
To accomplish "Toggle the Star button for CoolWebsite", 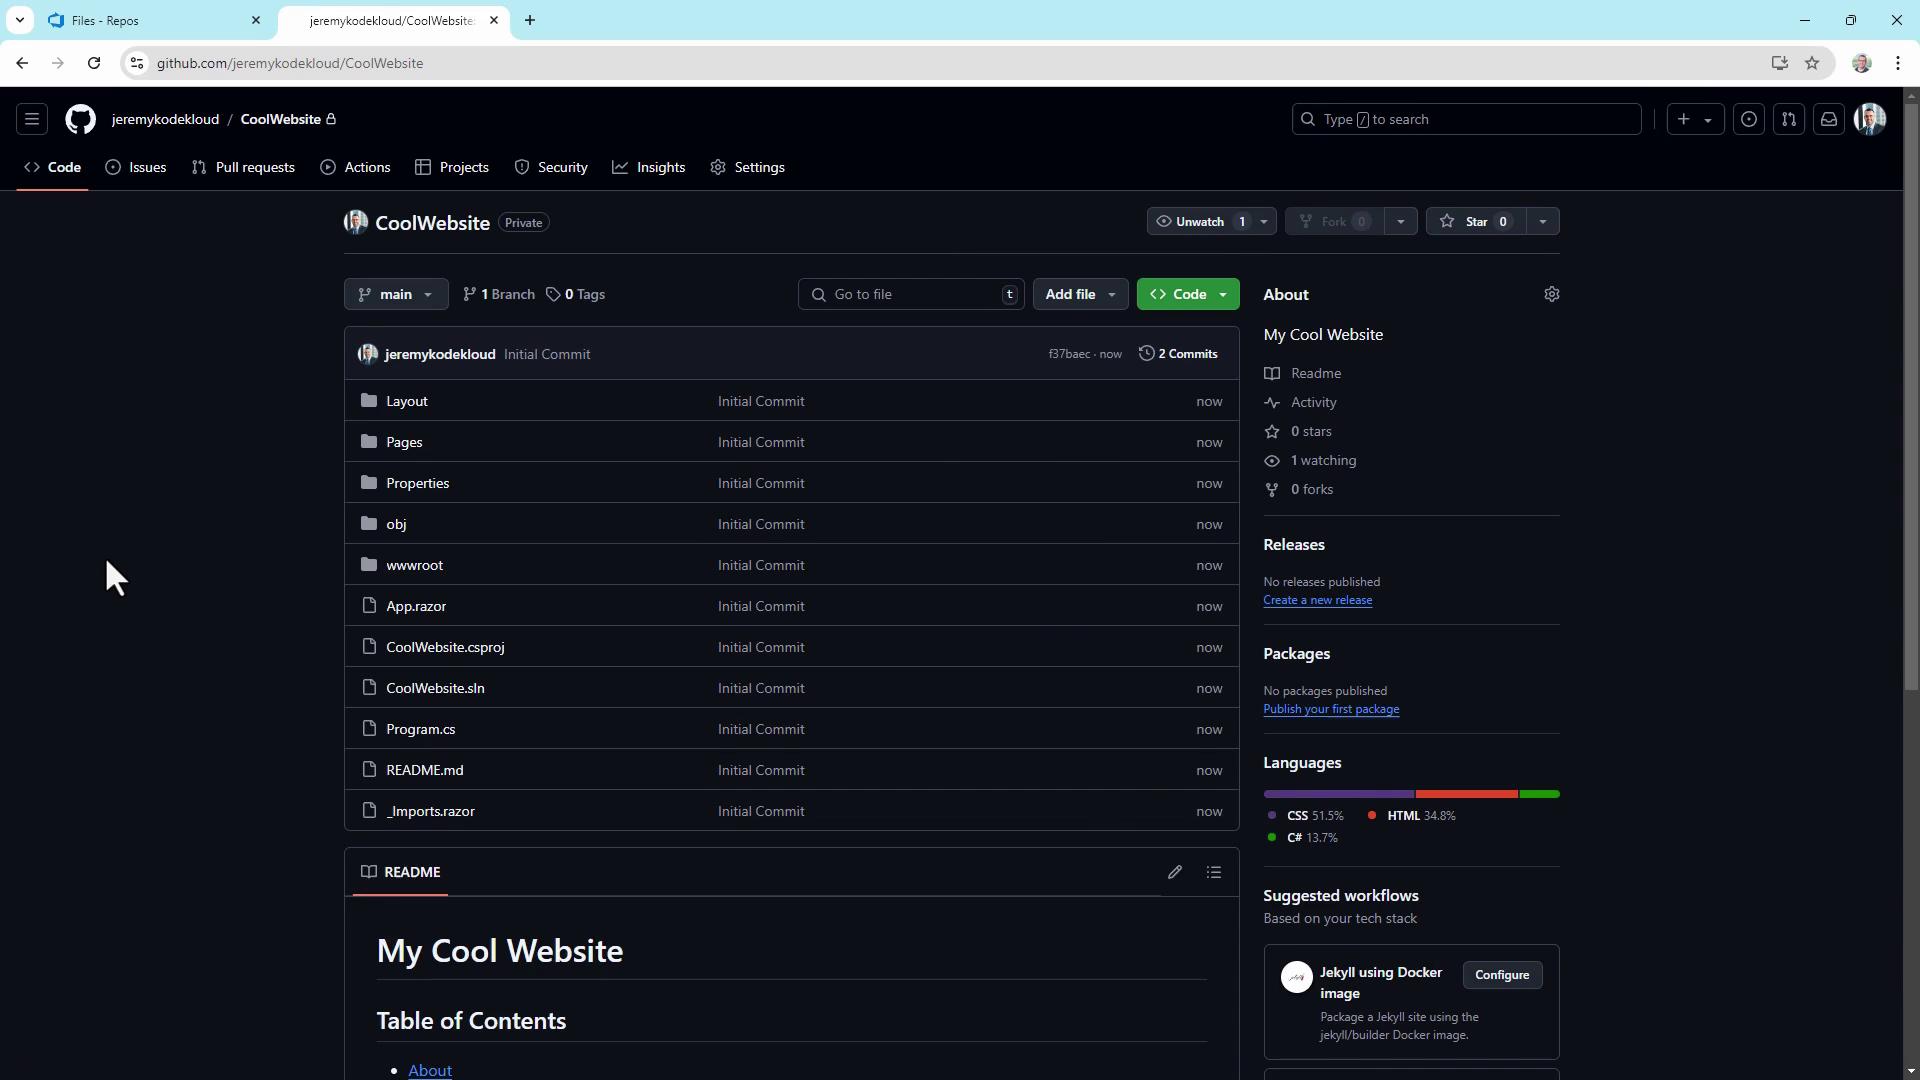I will coord(1476,221).
